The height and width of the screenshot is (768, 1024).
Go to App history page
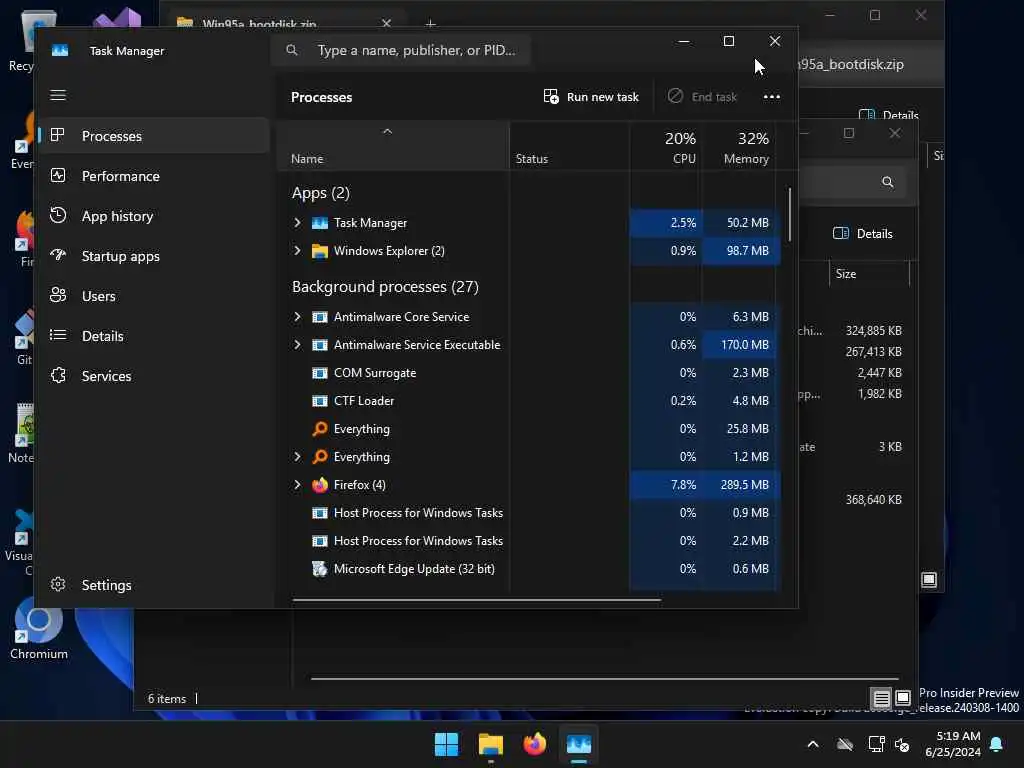[x=155, y=216]
